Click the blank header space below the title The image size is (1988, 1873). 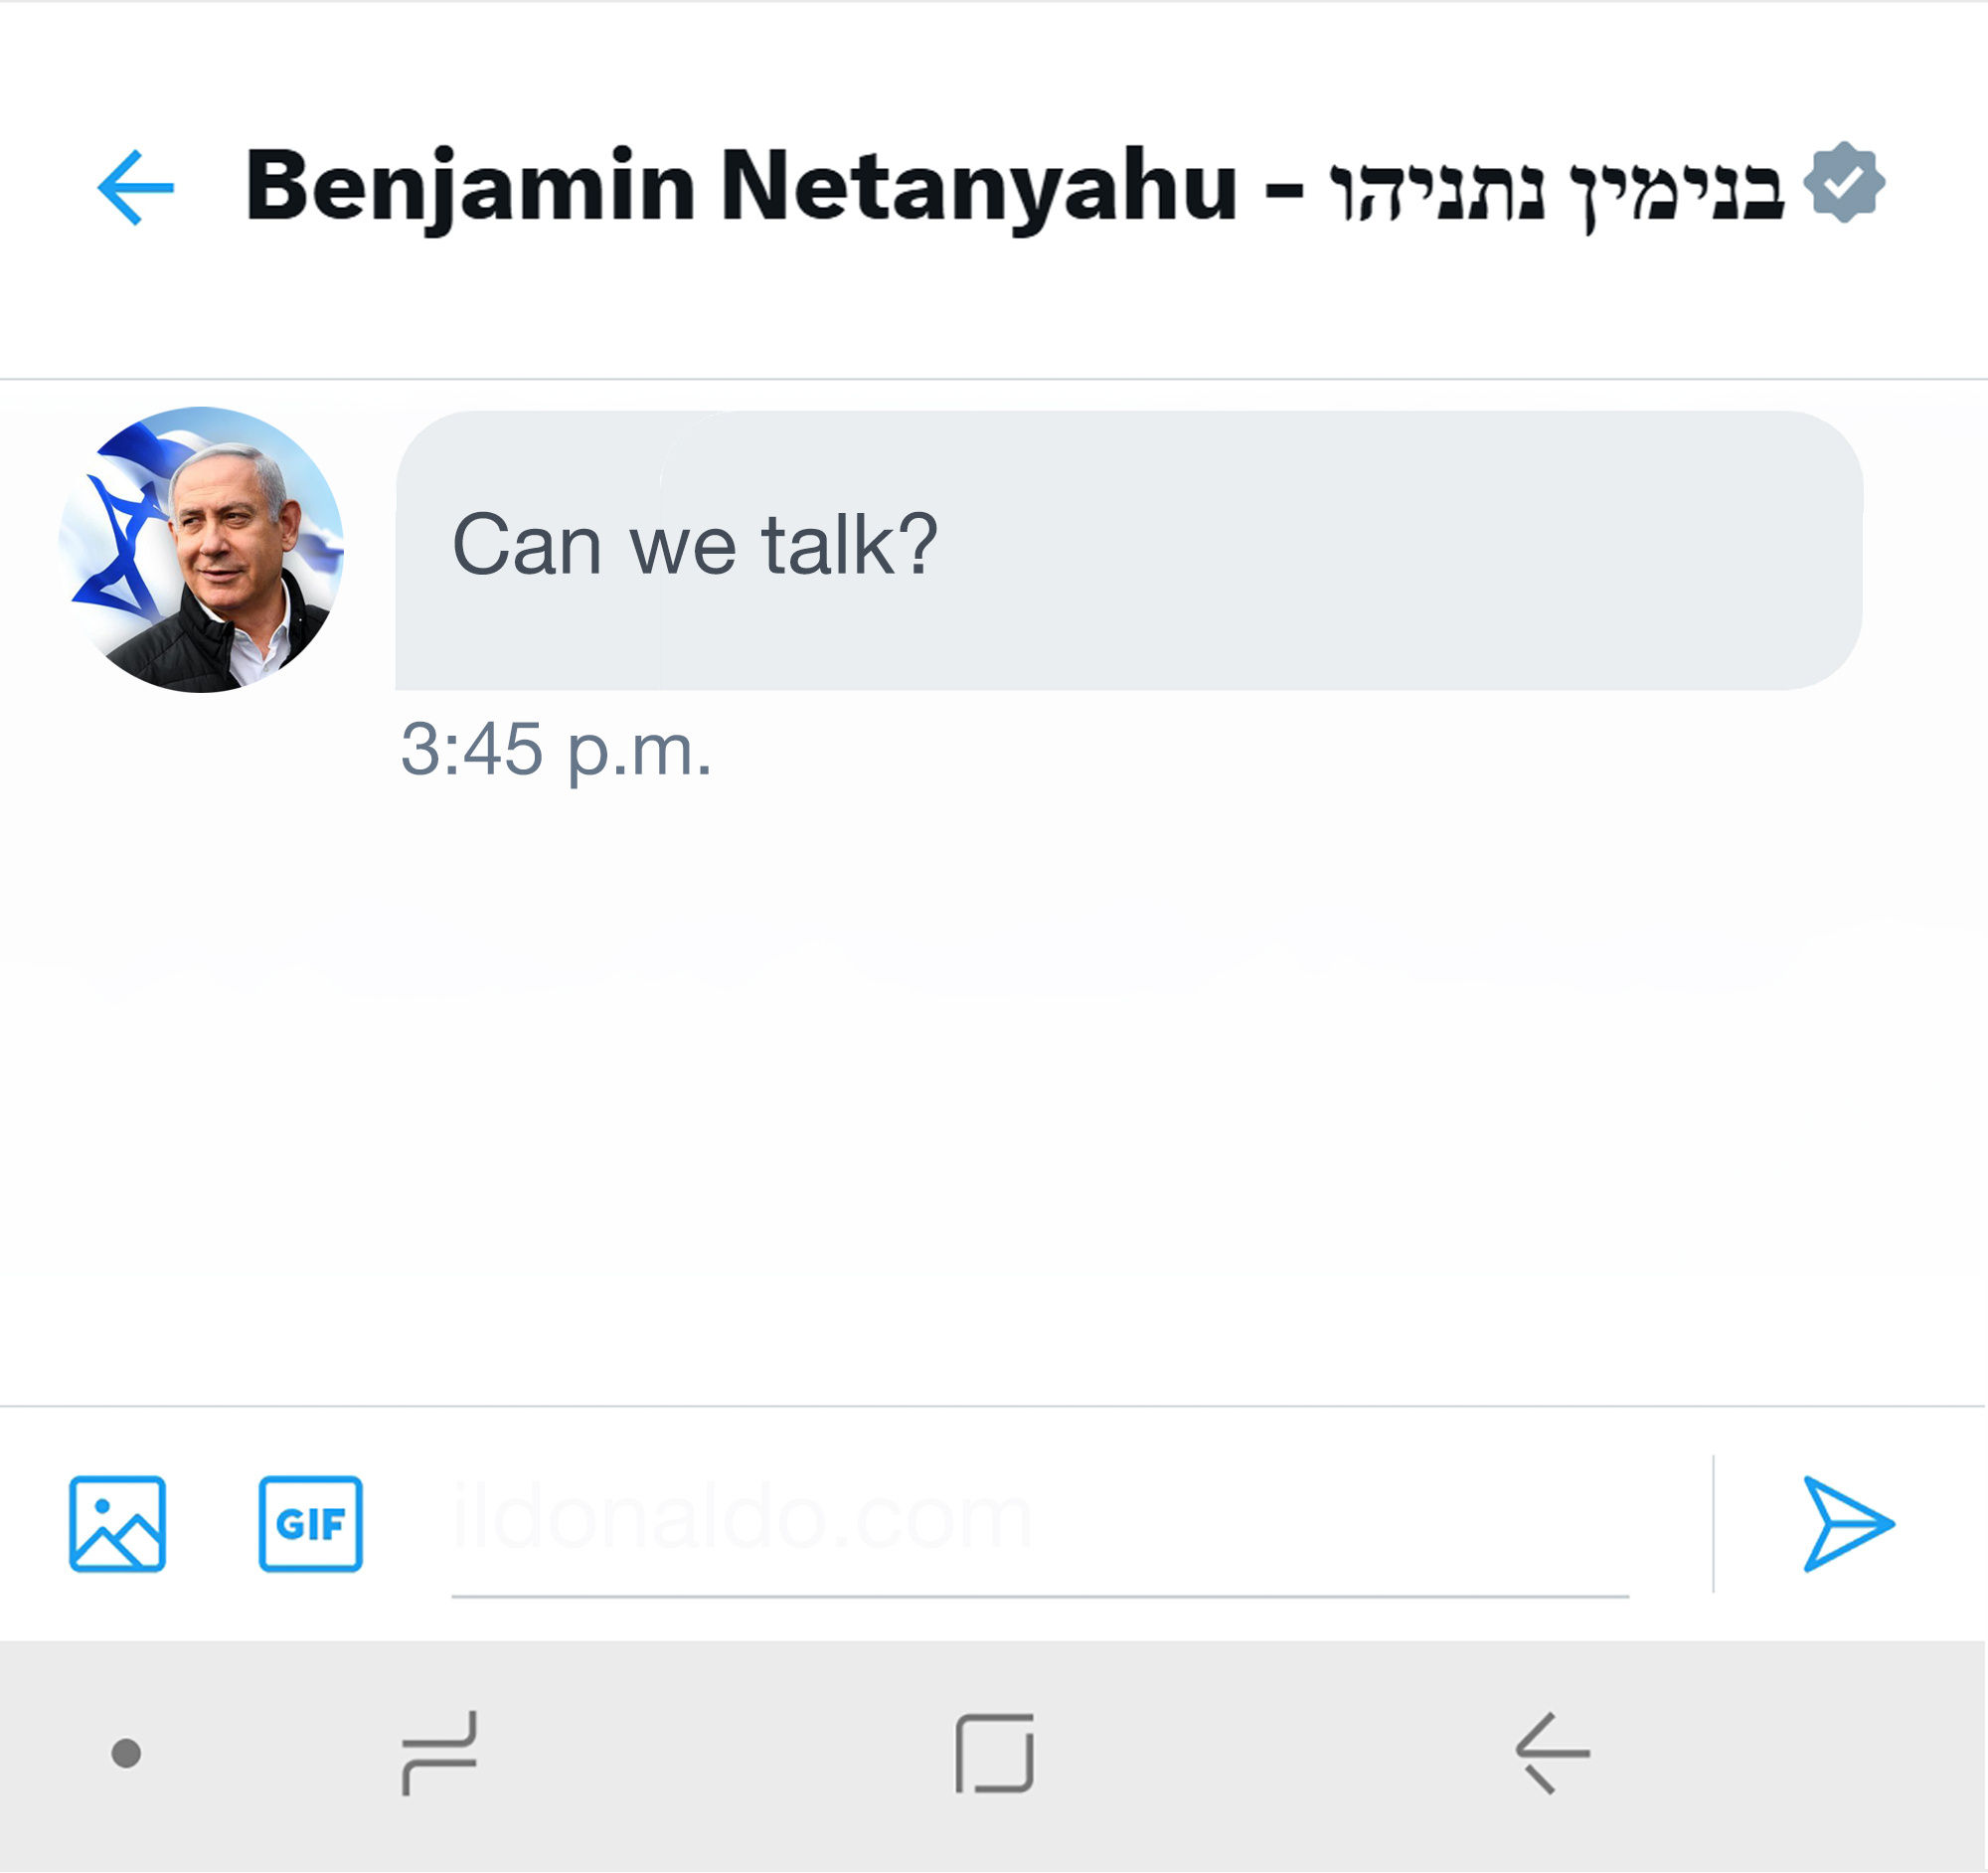[994, 310]
